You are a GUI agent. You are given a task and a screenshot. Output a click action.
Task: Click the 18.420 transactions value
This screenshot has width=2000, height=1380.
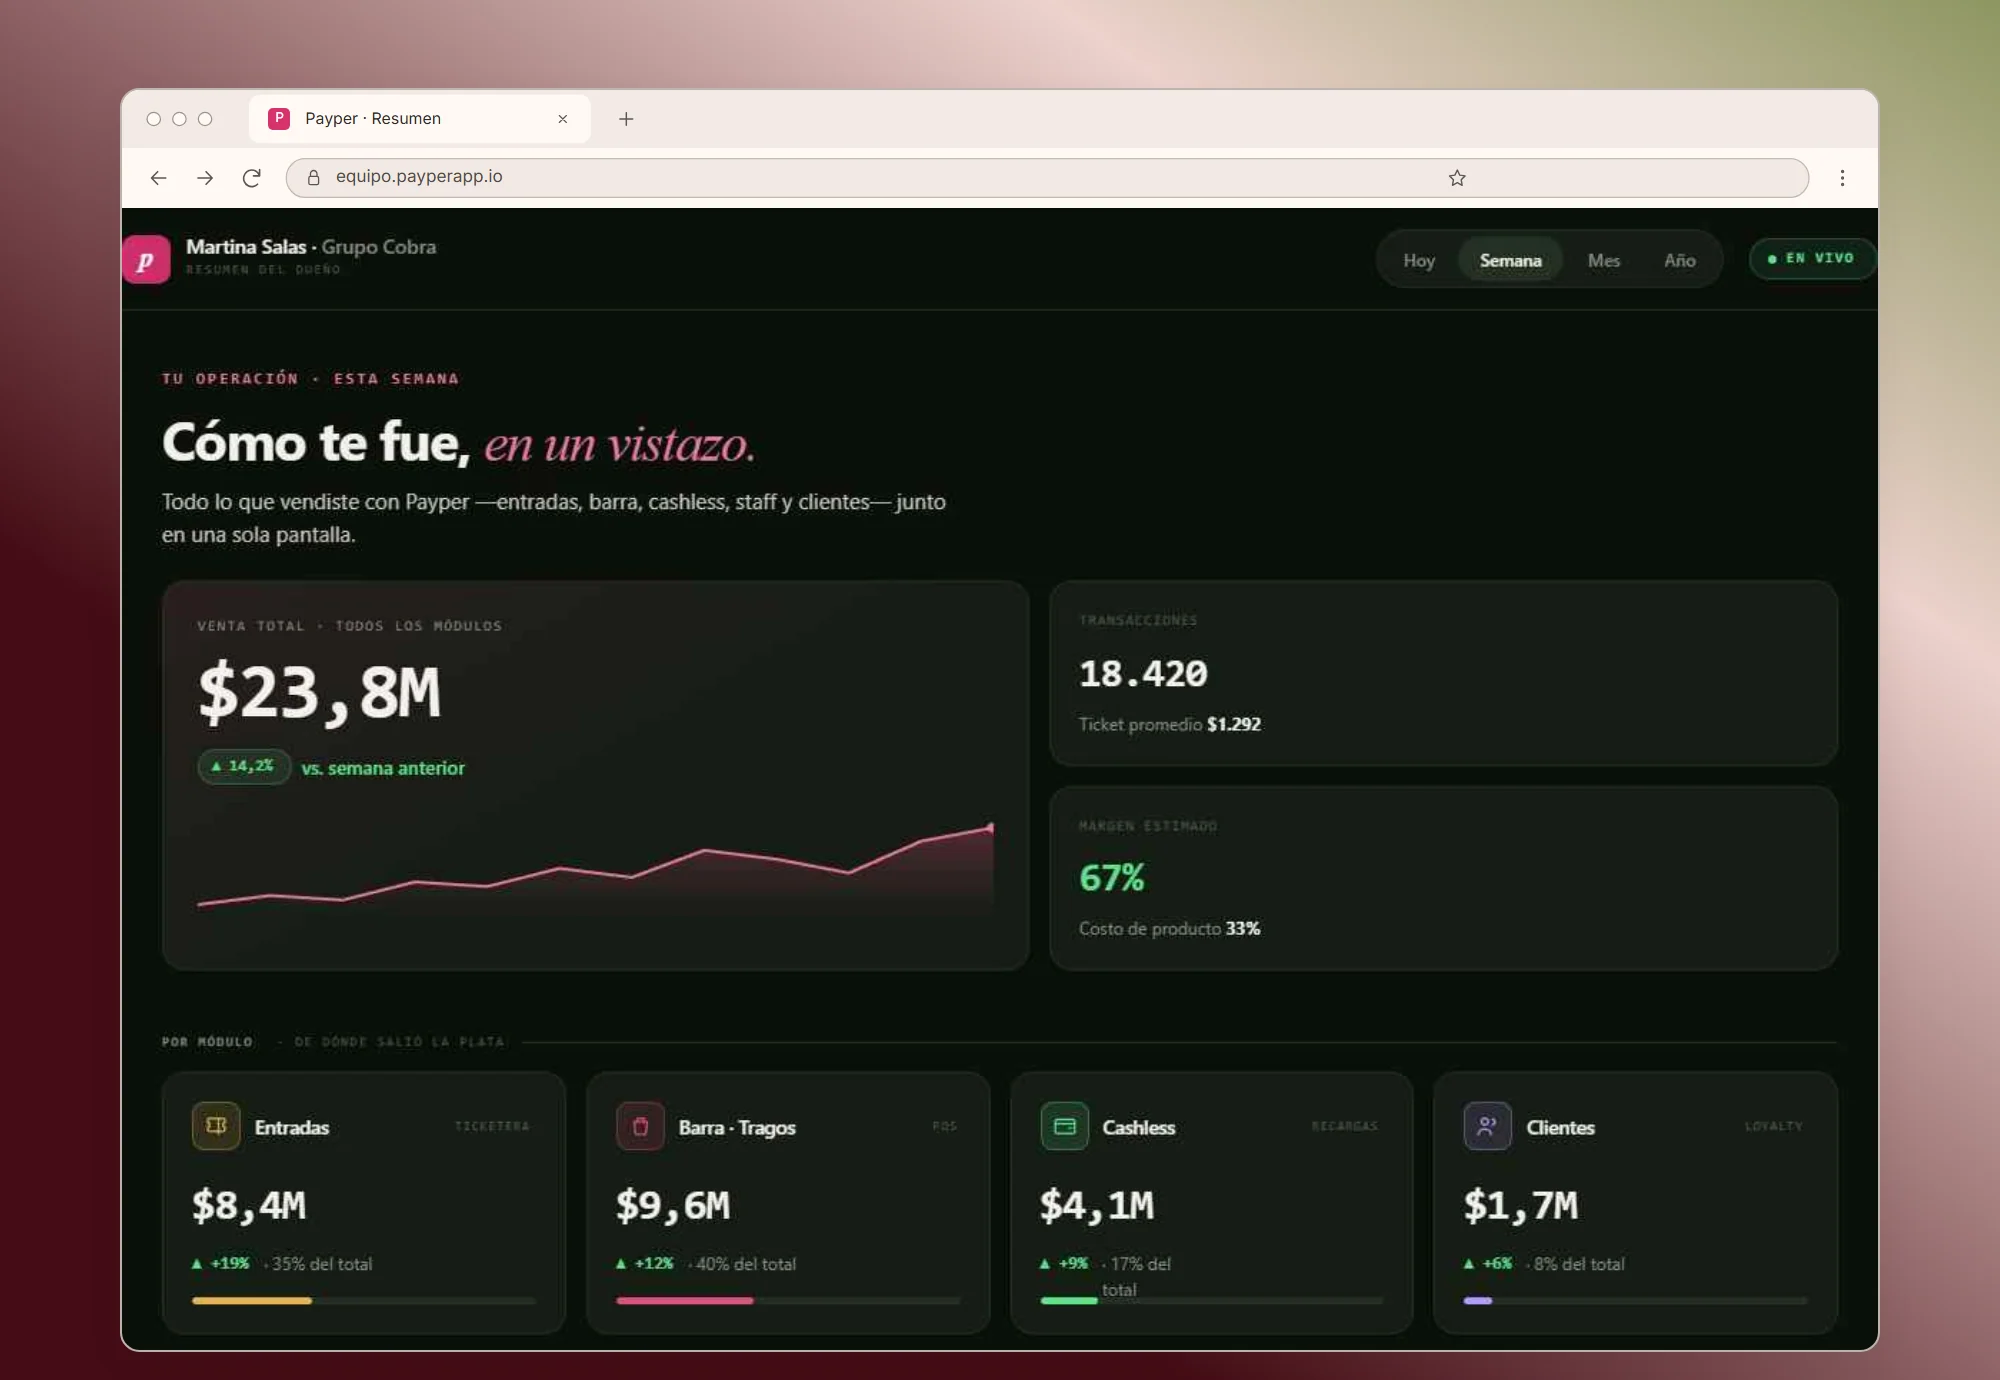(x=1143, y=674)
